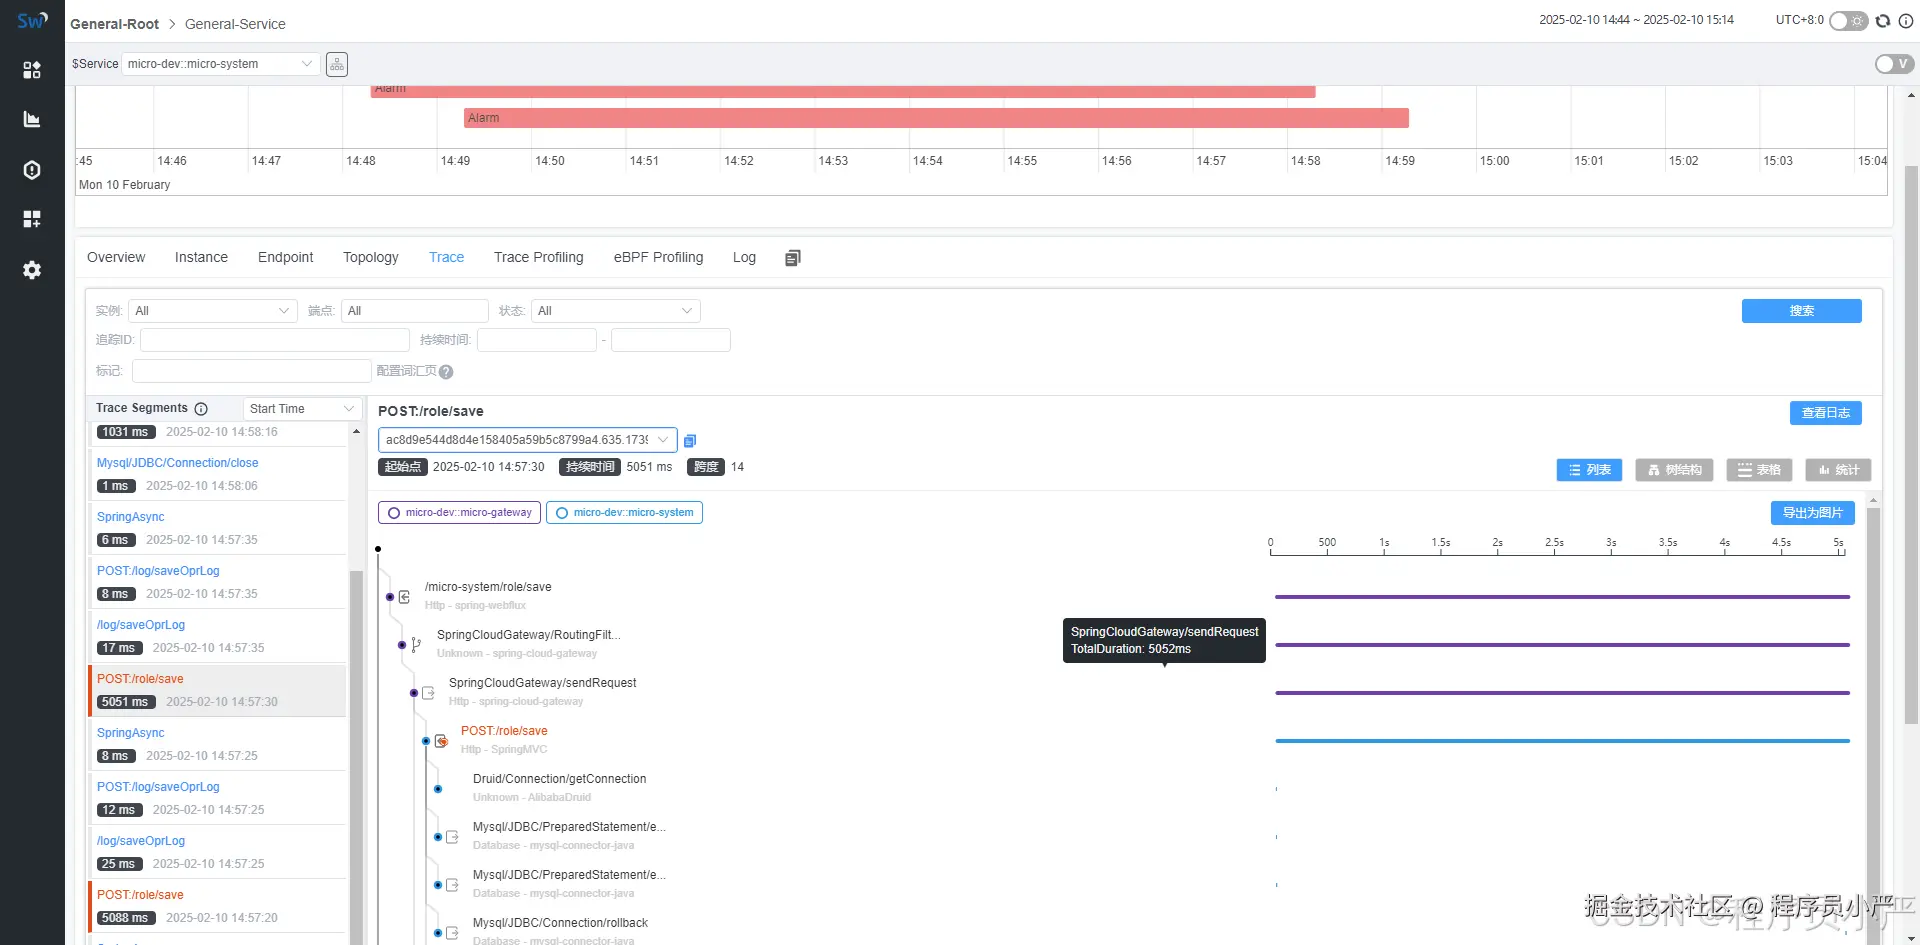The image size is (1920, 945).
Task: Open the layers grid icon in the sidebar
Action: click(x=32, y=69)
